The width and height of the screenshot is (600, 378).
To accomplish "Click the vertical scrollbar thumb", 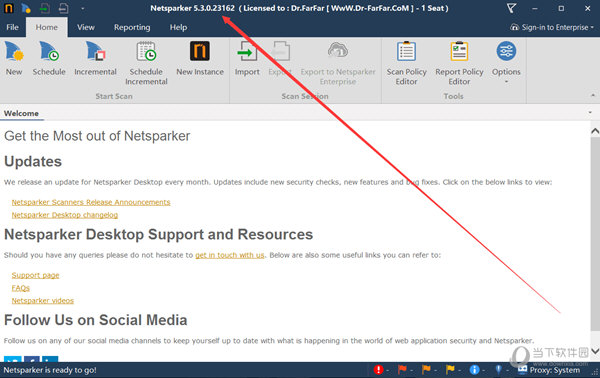I will click(595, 233).
